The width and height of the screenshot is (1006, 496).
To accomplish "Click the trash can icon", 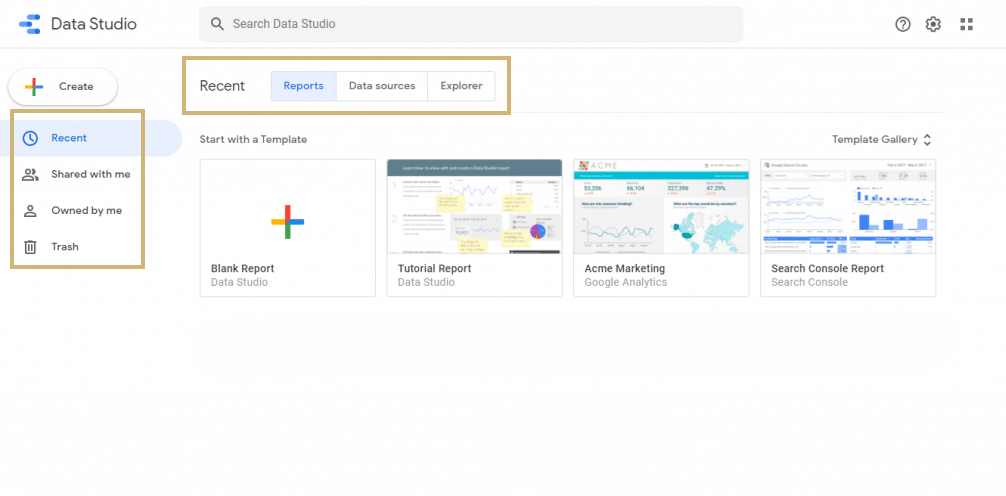I will coord(30,247).
